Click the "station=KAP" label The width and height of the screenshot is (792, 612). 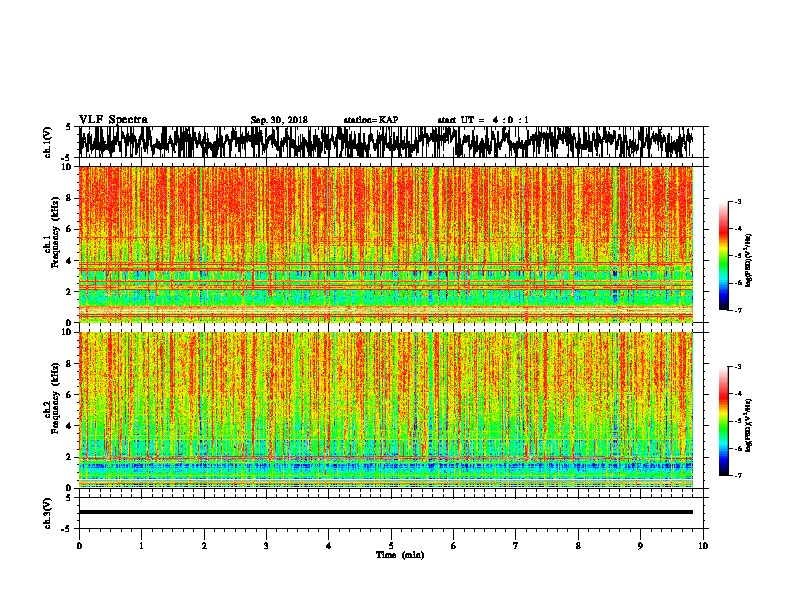(x=371, y=120)
